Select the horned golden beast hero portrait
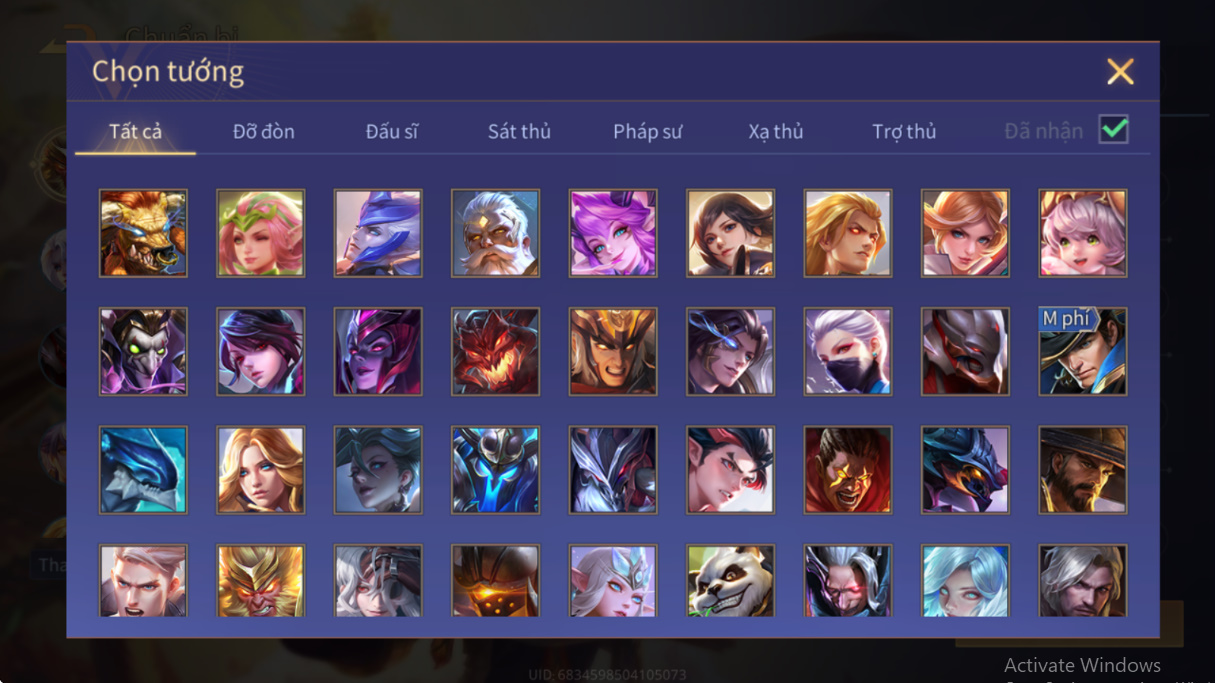Viewport: 1215px width, 683px height. (143, 233)
